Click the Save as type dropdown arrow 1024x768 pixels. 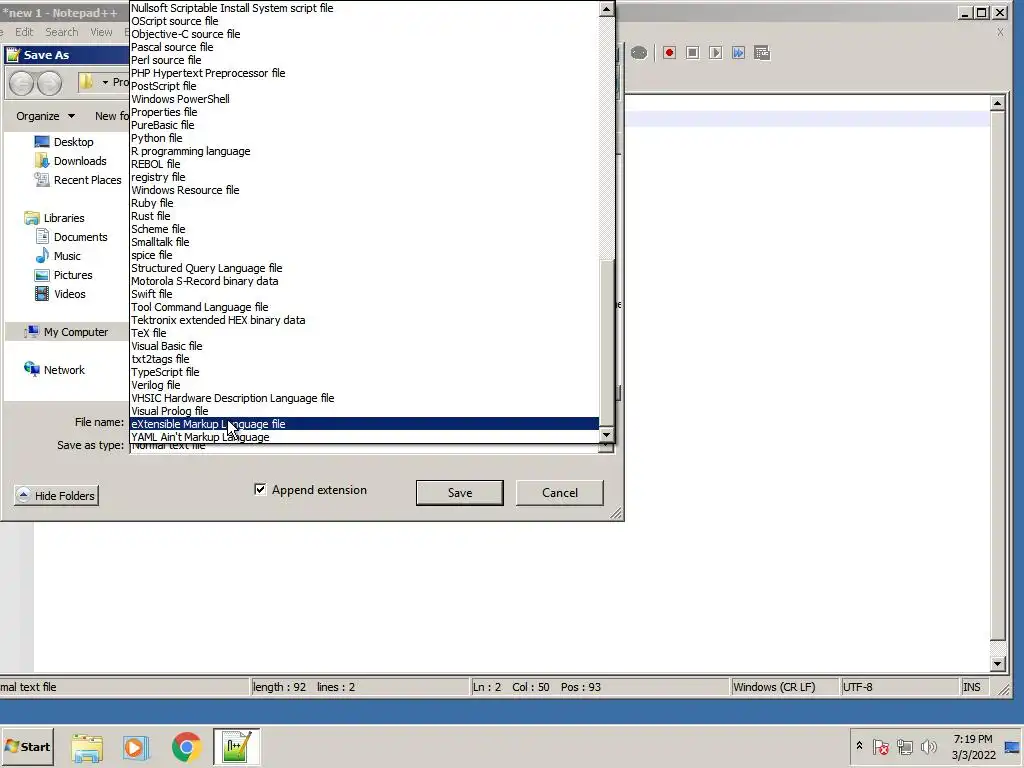[606, 447]
